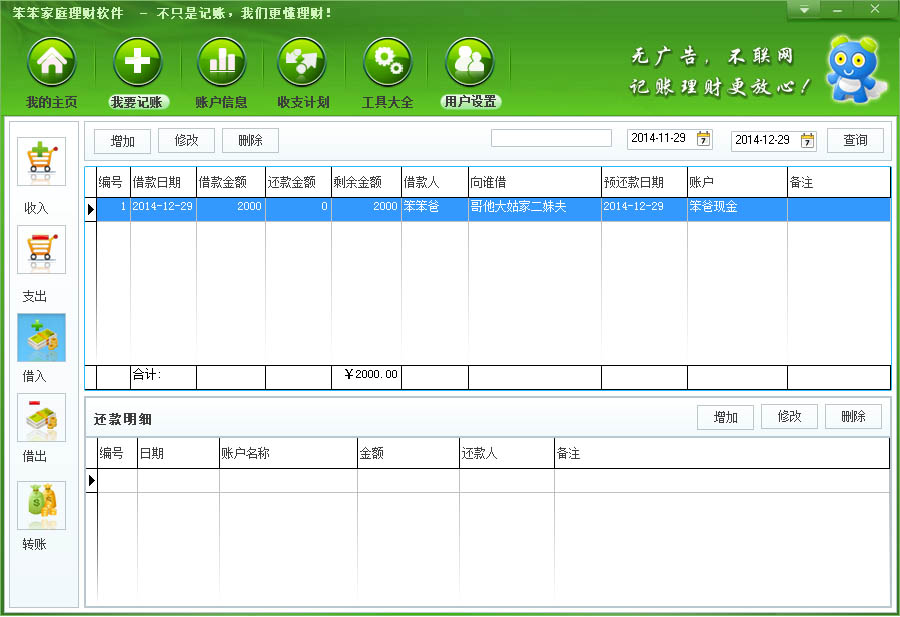Select the 支出 red cart icon

(41, 250)
